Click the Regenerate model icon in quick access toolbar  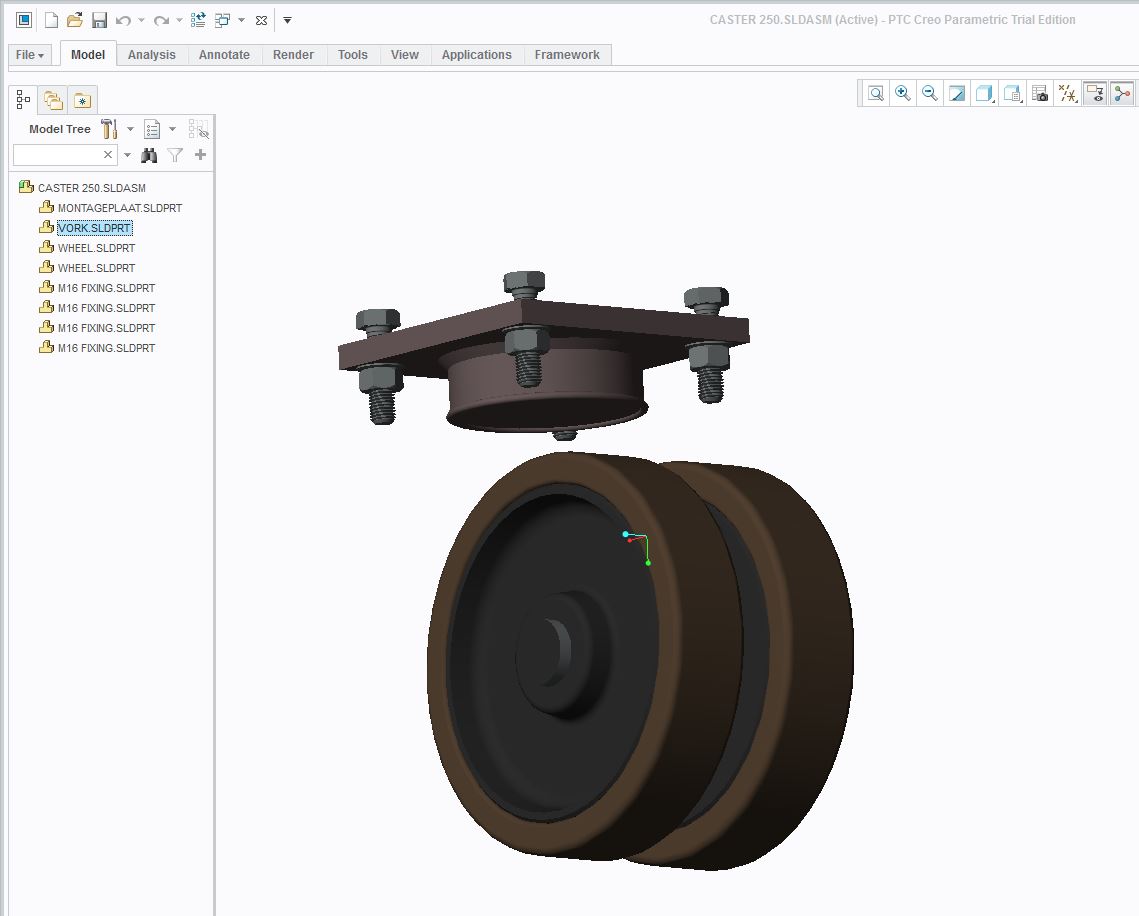point(198,20)
